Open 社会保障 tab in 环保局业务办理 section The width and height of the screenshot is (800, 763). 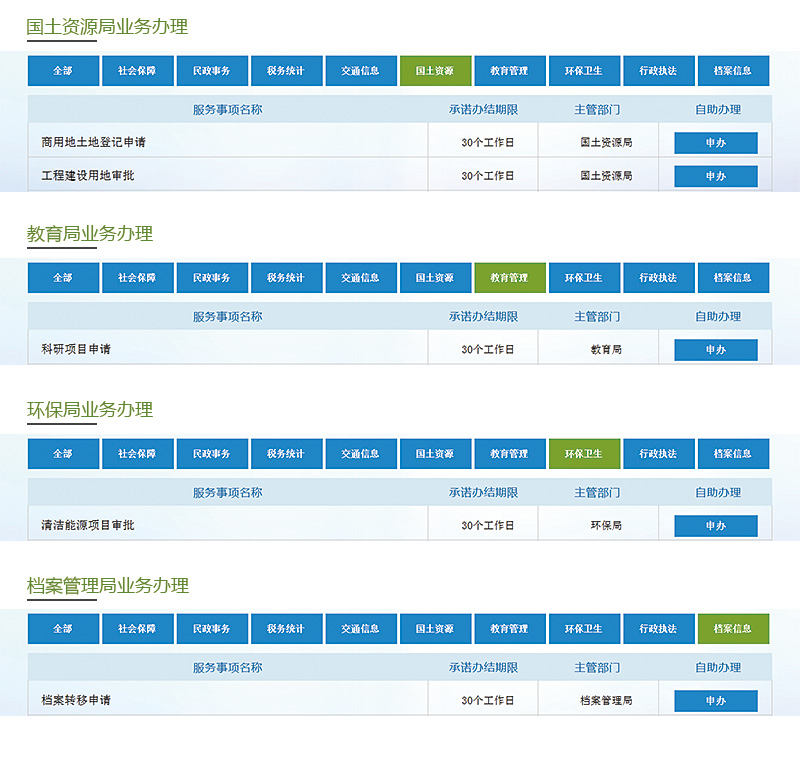(138, 454)
